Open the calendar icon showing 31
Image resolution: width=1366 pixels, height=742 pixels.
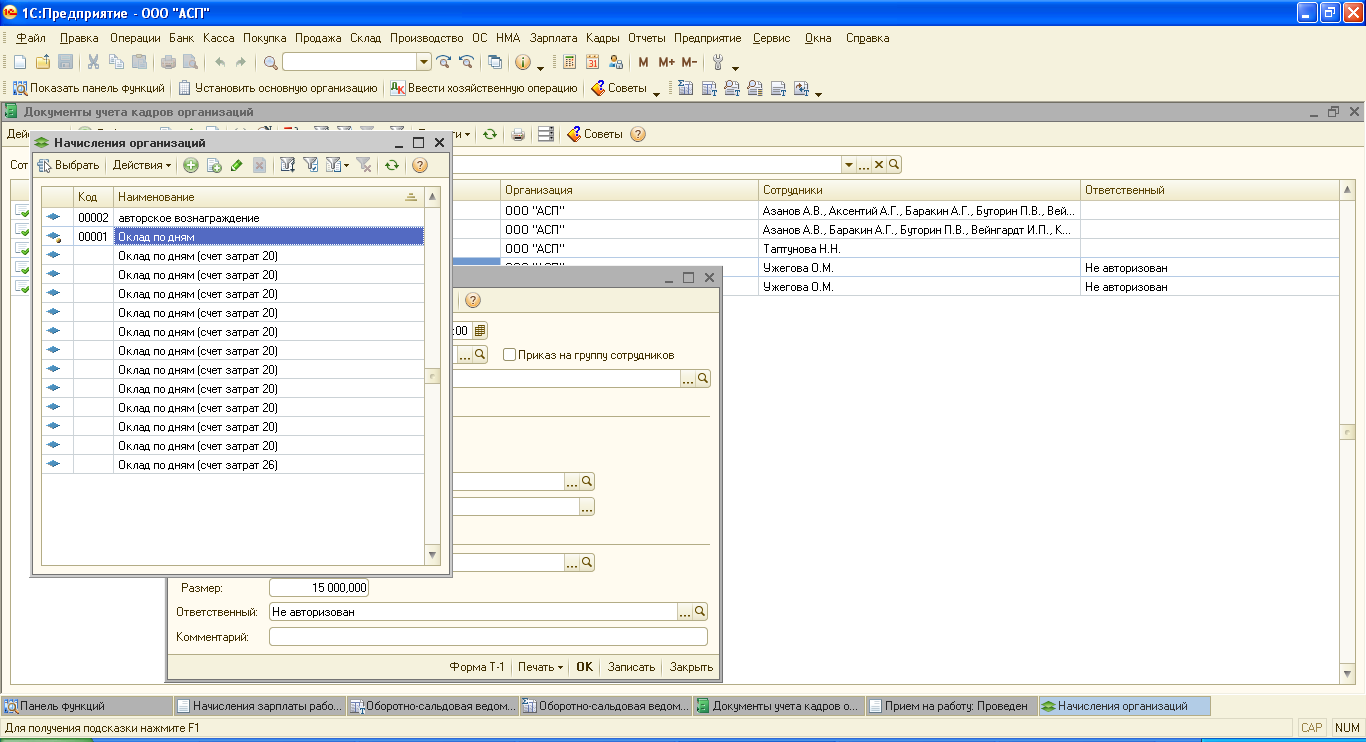tap(592, 62)
